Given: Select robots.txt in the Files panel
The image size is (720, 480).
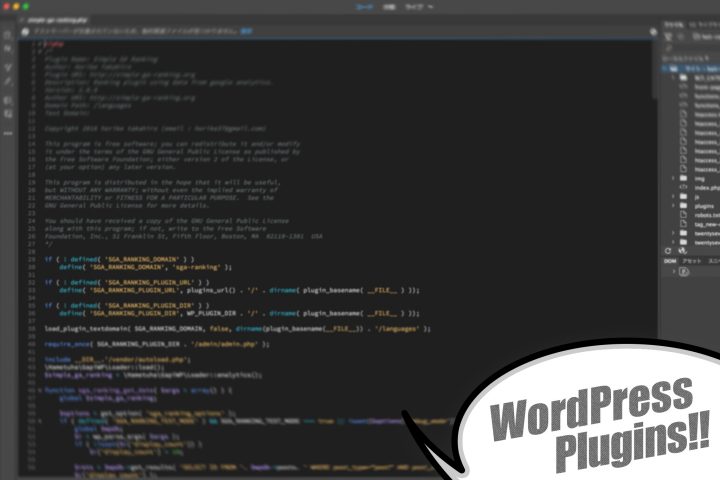Looking at the screenshot, I should tap(707, 215).
